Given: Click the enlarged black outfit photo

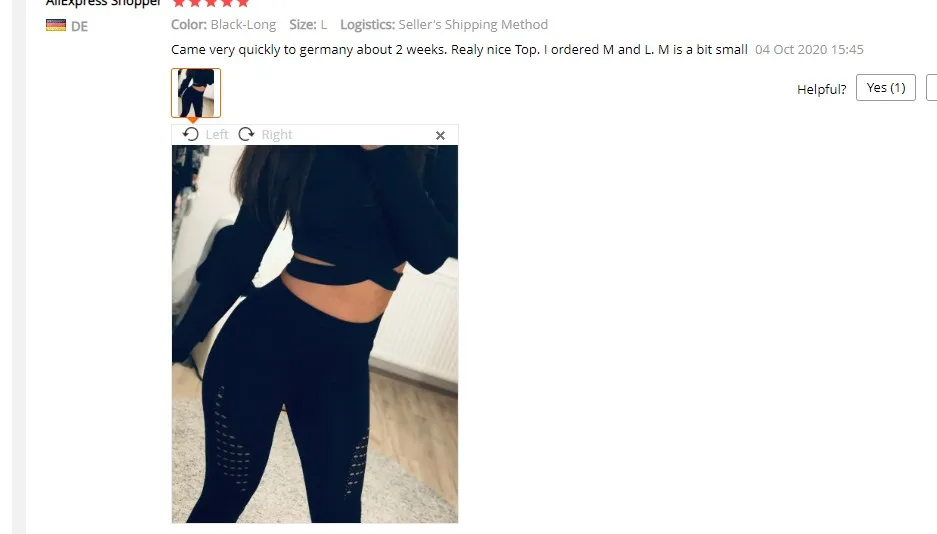Looking at the screenshot, I should click(315, 334).
